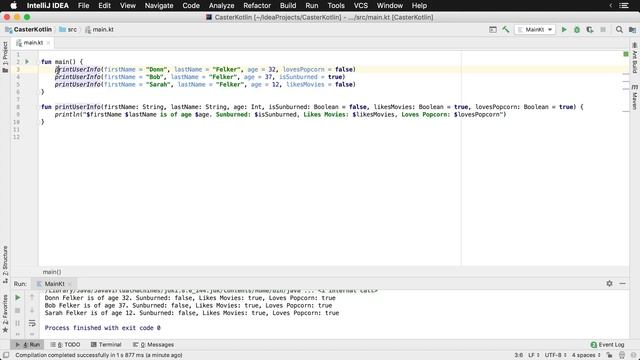This screenshot has height=360, width=640.
Task: Run MainKt with the green play toolbar icon
Action: pyautogui.click(x=564, y=29)
